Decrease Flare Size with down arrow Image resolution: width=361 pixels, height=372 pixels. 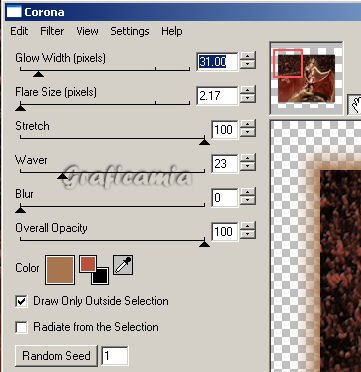pos(248,99)
